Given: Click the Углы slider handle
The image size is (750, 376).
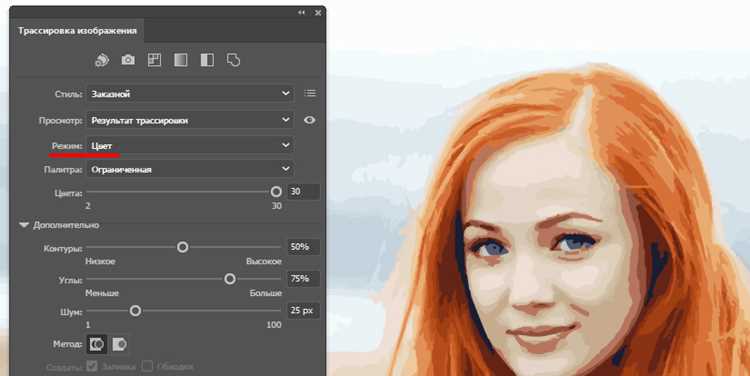Looking at the screenshot, I should pyautogui.click(x=230, y=279).
